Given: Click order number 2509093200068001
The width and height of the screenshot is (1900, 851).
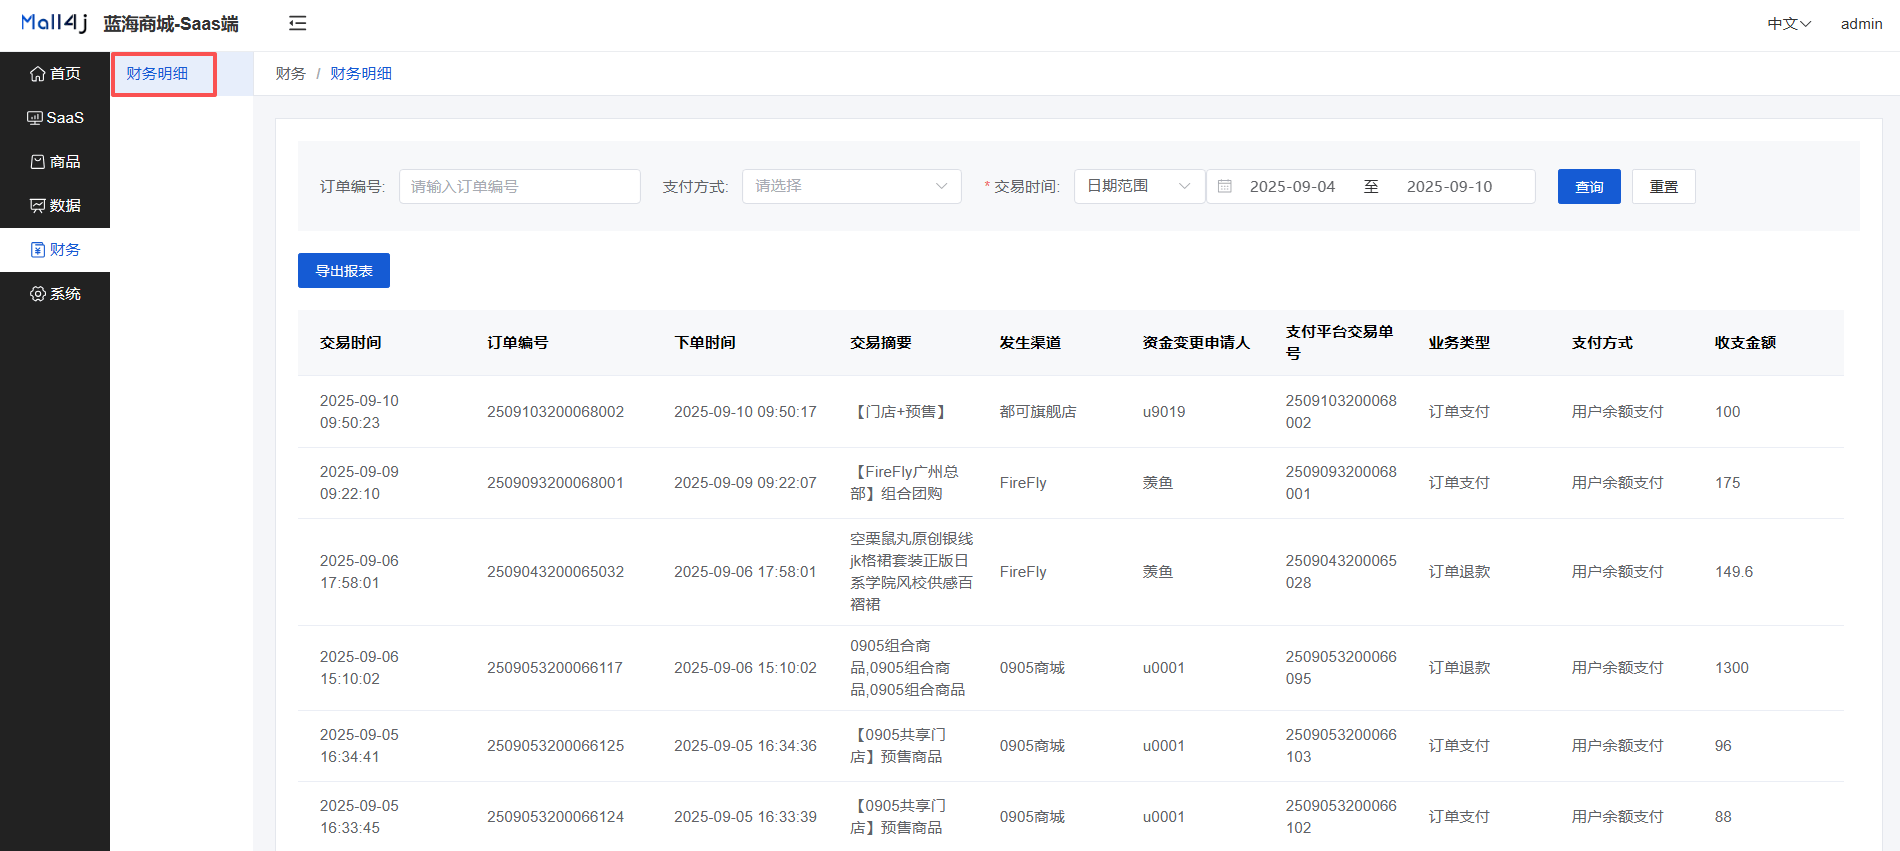Looking at the screenshot, I should tap(555, 483).
